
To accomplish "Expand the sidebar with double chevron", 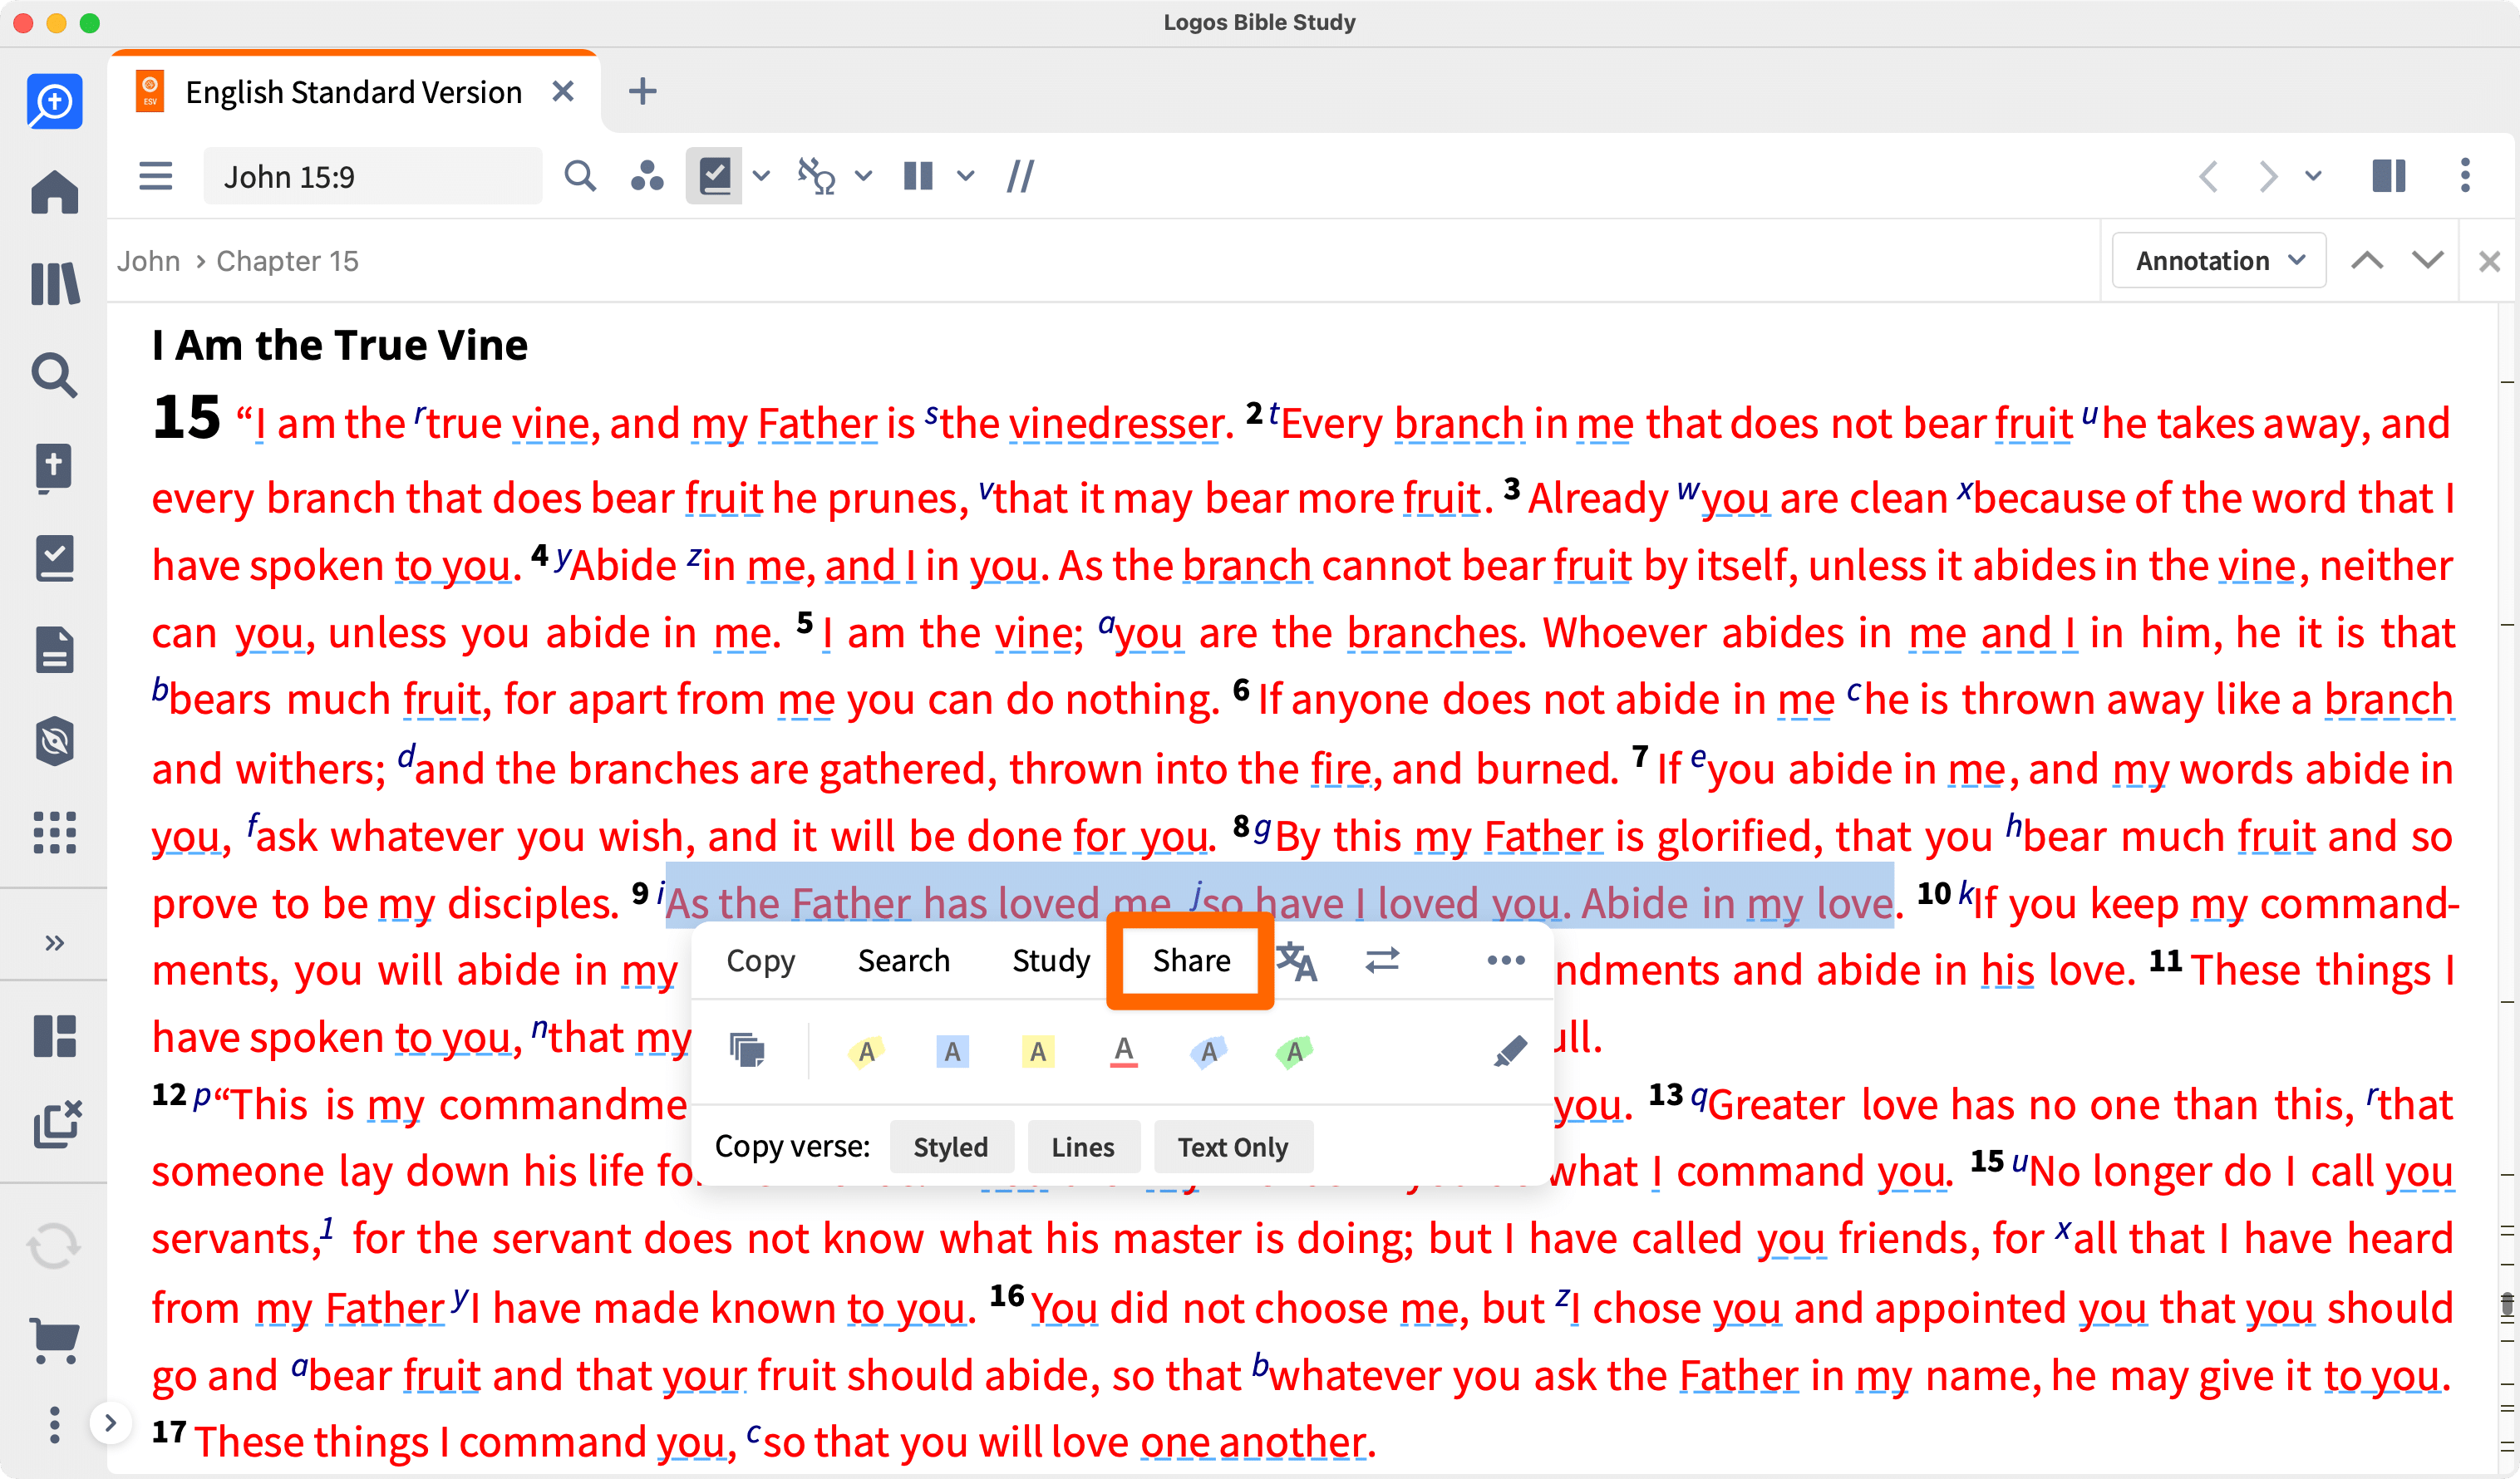I will (x=54, y=943).
